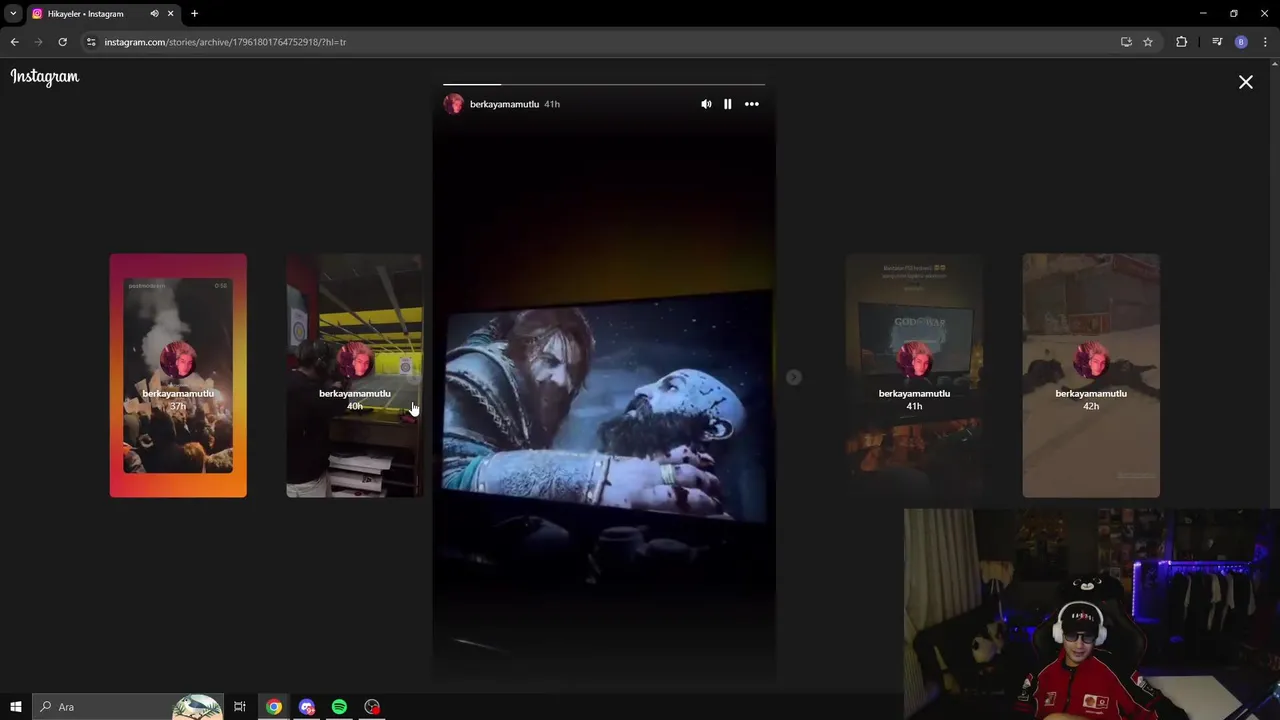Open the 37h story thumbnail
This screenshot has height=720, width=1280.
pyautogui.click(x=178, y=375)
